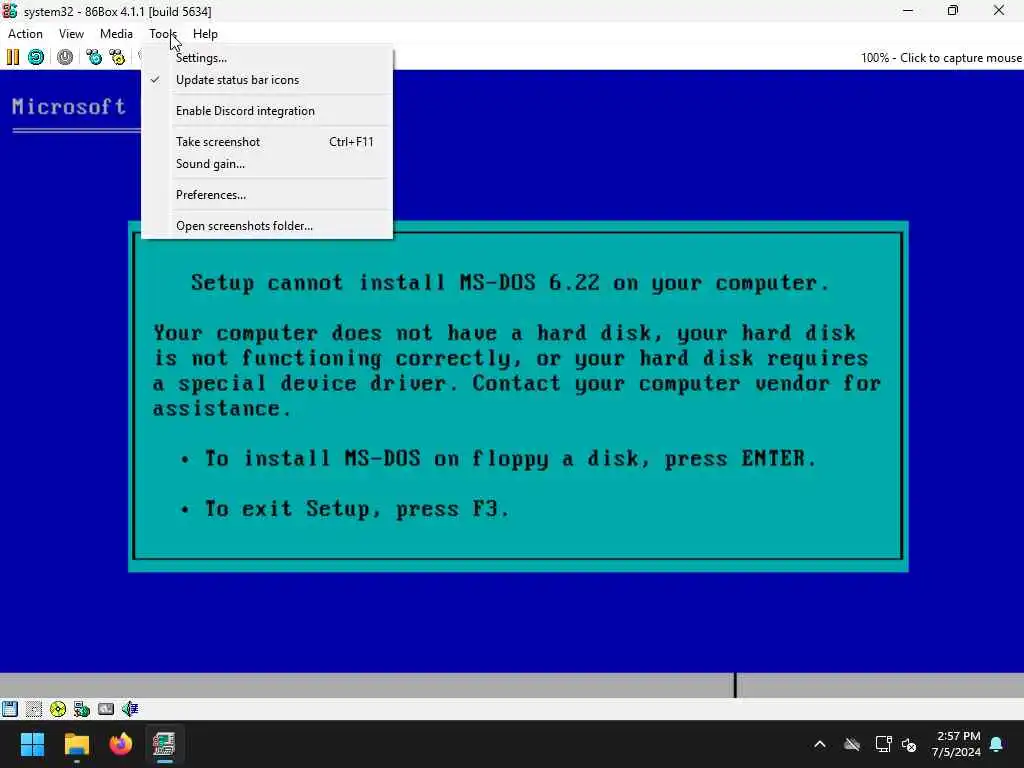Restore down the 86Box window
Viewport: 1024px width, 768px height.
(953, 11)
